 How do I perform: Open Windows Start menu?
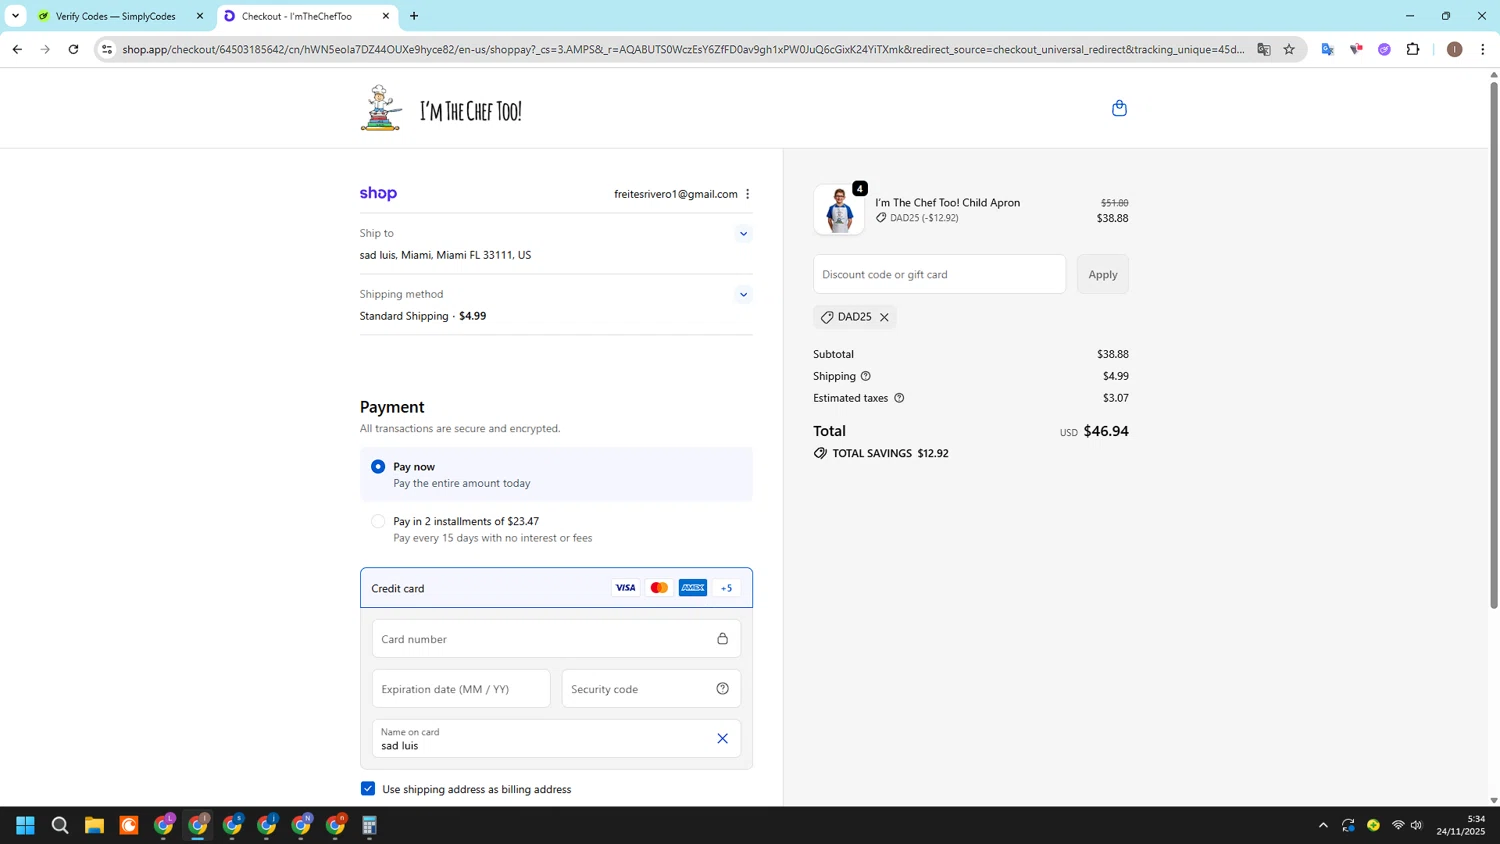coord(26,825)
